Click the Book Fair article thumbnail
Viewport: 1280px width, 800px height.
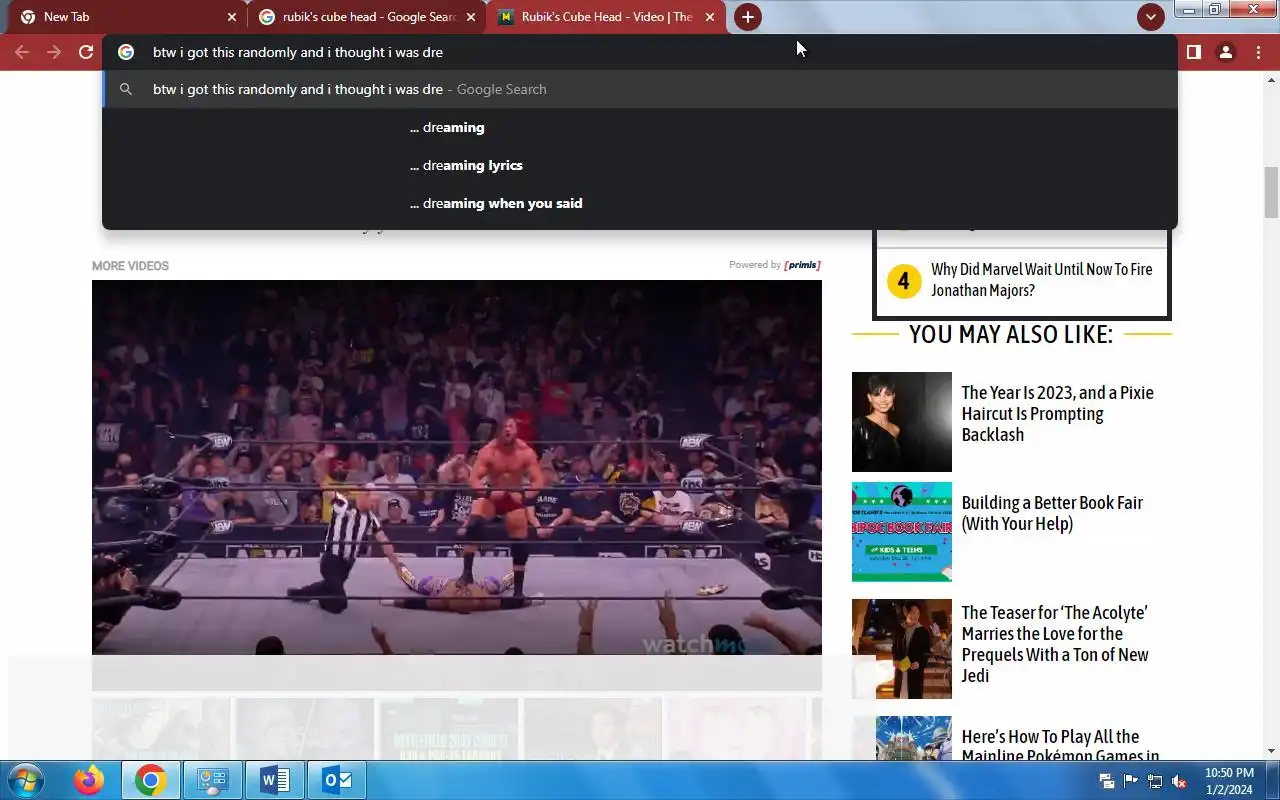click(902, 532)
